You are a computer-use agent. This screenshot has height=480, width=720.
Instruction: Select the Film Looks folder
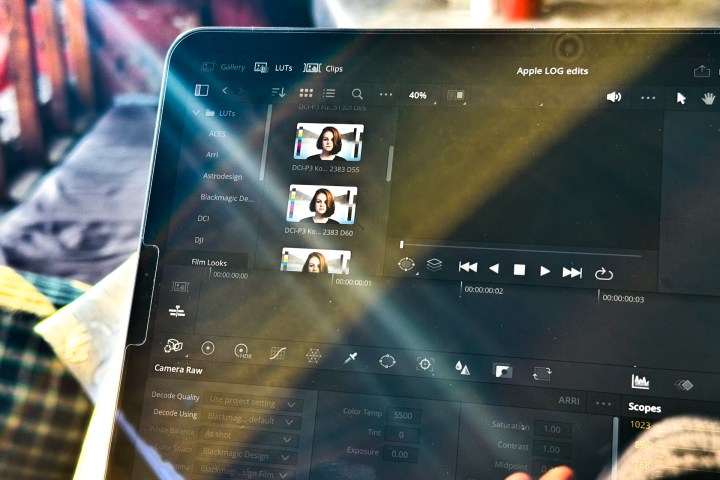pyautogui.click(x=209, y=263)
